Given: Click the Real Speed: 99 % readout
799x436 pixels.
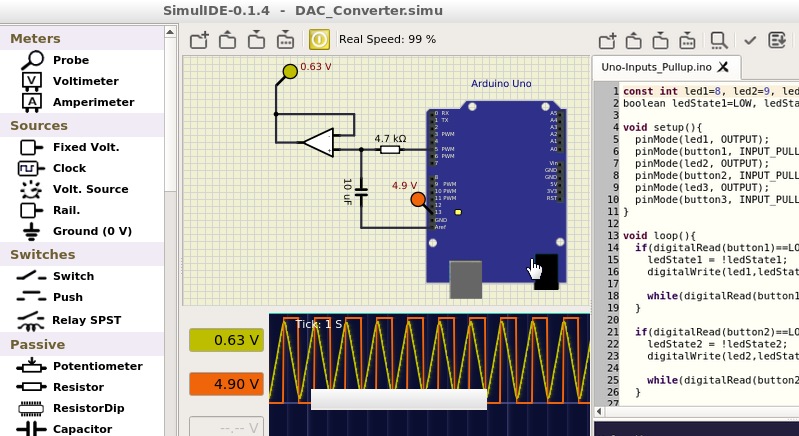Looking at the screenshot, I should coord(387,39).
